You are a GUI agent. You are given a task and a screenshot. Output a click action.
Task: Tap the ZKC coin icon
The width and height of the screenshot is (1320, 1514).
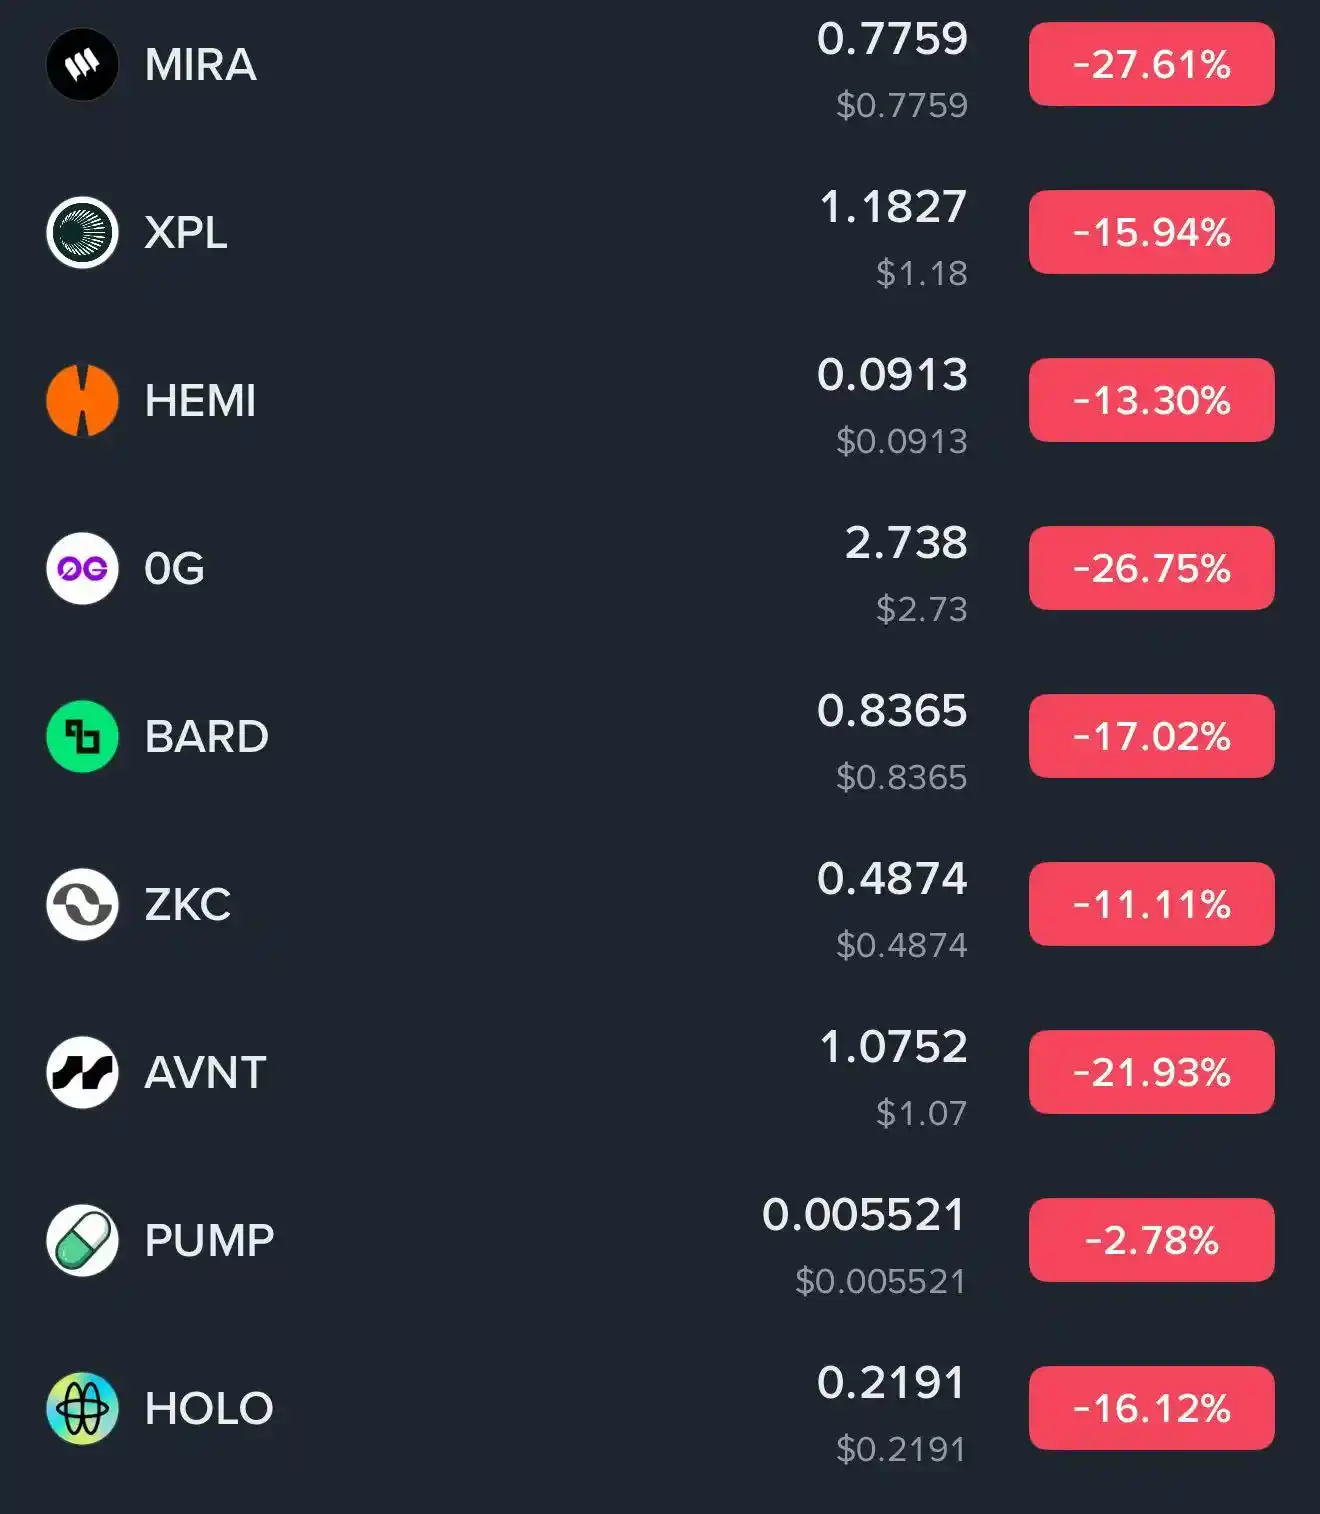(x=82, y=905)
